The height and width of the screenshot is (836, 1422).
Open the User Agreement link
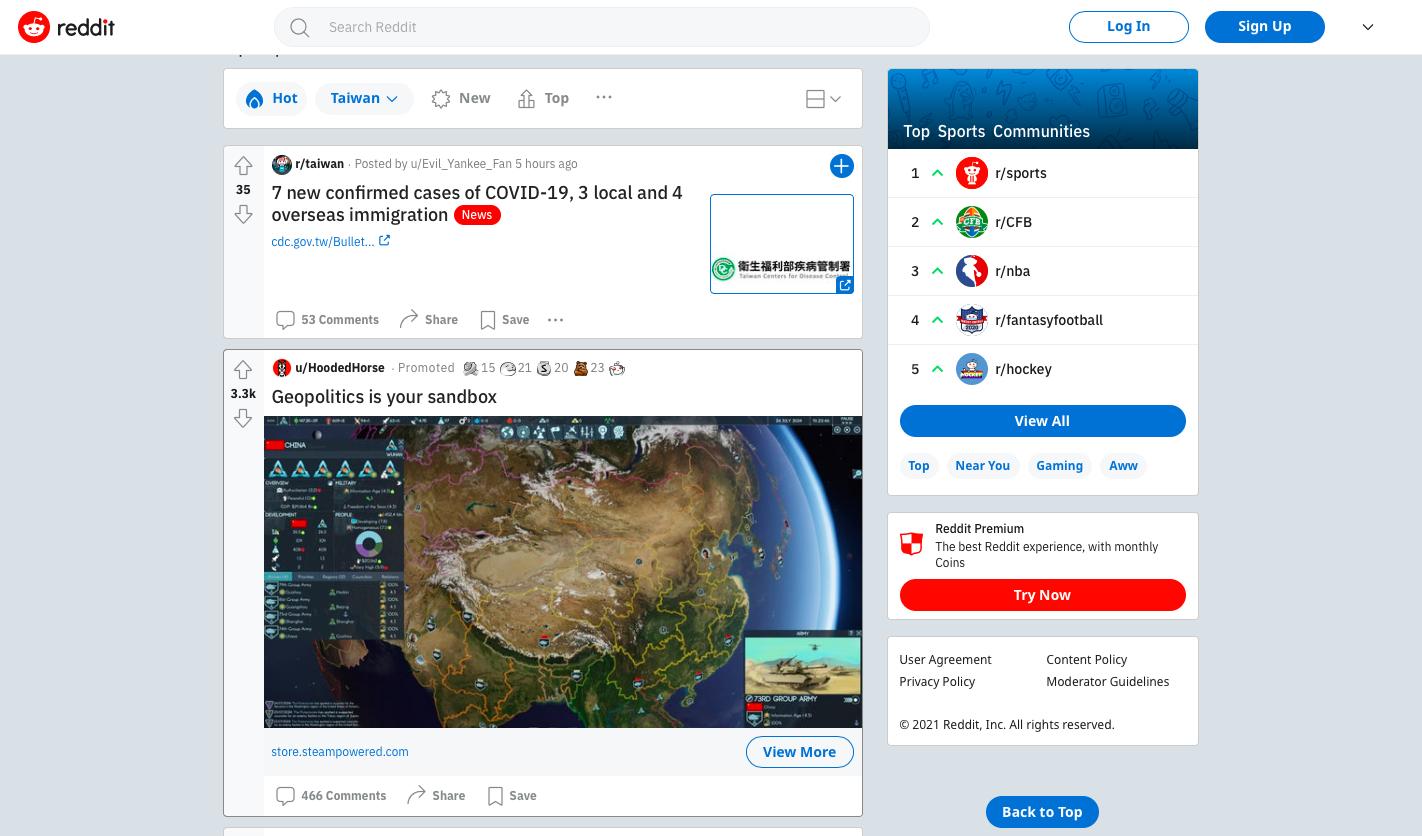pyautogui.click(x=945, y=660)
